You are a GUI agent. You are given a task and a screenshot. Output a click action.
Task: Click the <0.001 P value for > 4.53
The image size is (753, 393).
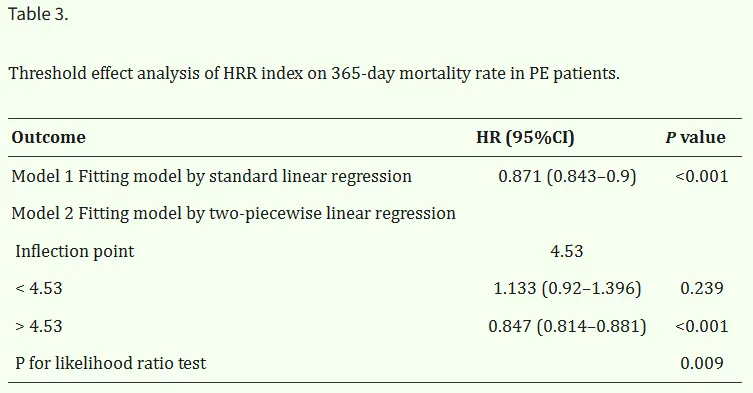(x=702, y=326)
